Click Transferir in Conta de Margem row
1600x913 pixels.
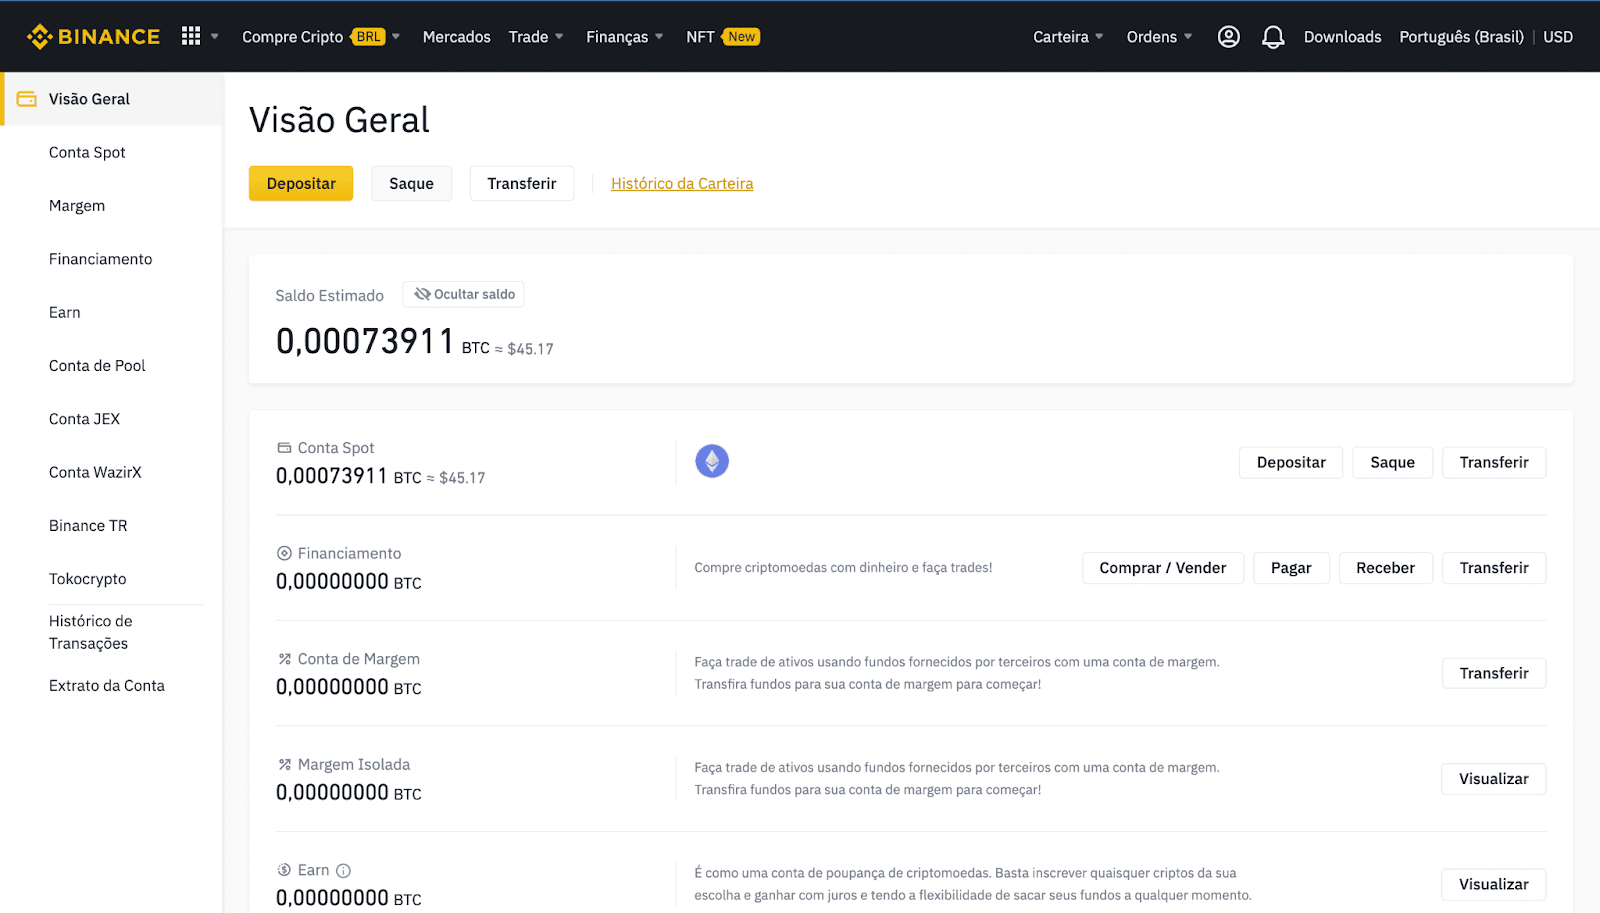coord(1494,674)
